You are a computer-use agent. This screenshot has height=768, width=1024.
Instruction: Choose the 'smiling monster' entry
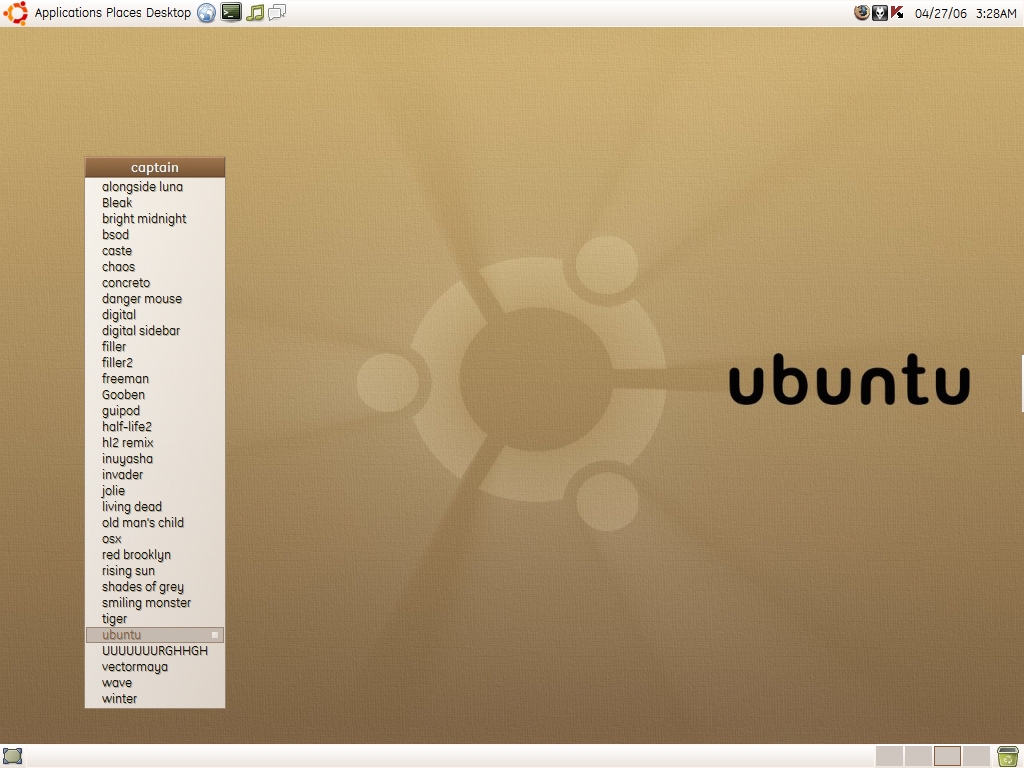[x=155, y=603]
